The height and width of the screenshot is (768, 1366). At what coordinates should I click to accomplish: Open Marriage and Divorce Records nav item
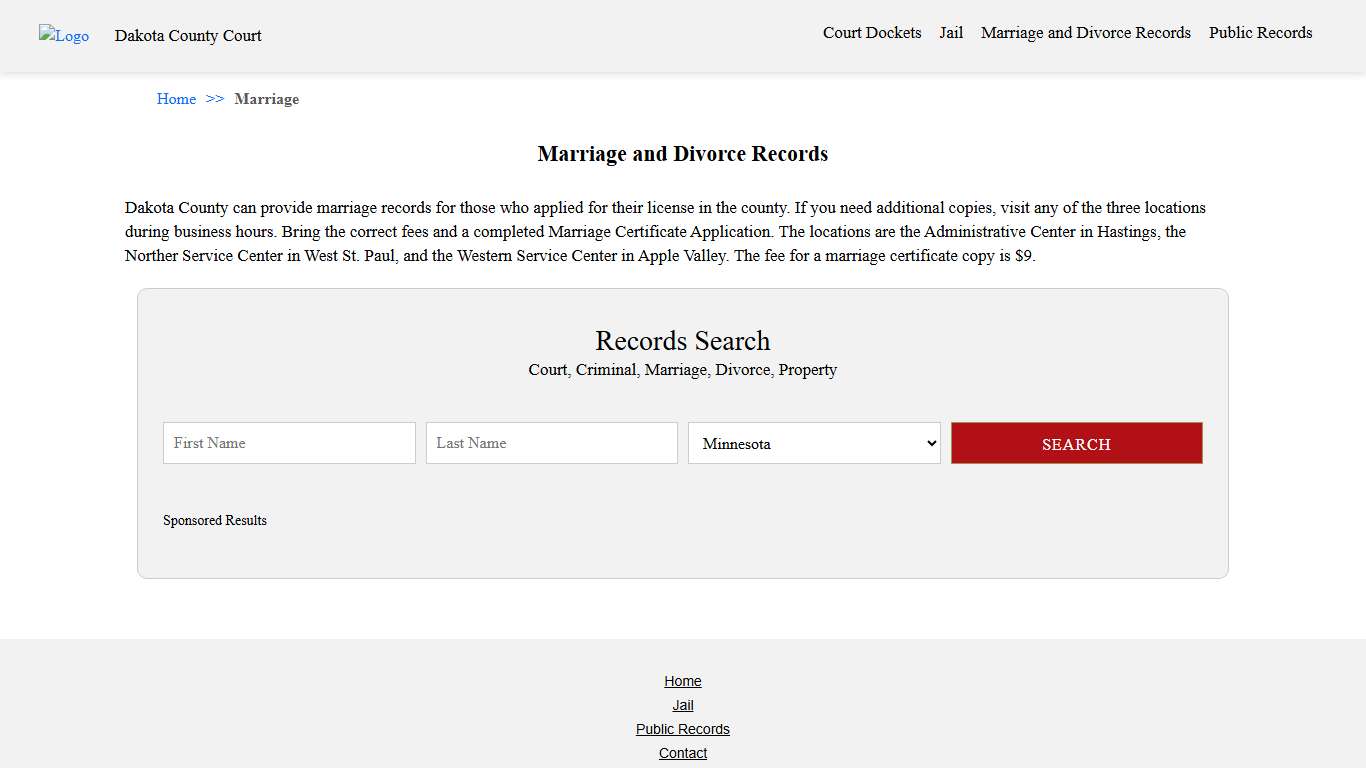[1085, 33]
